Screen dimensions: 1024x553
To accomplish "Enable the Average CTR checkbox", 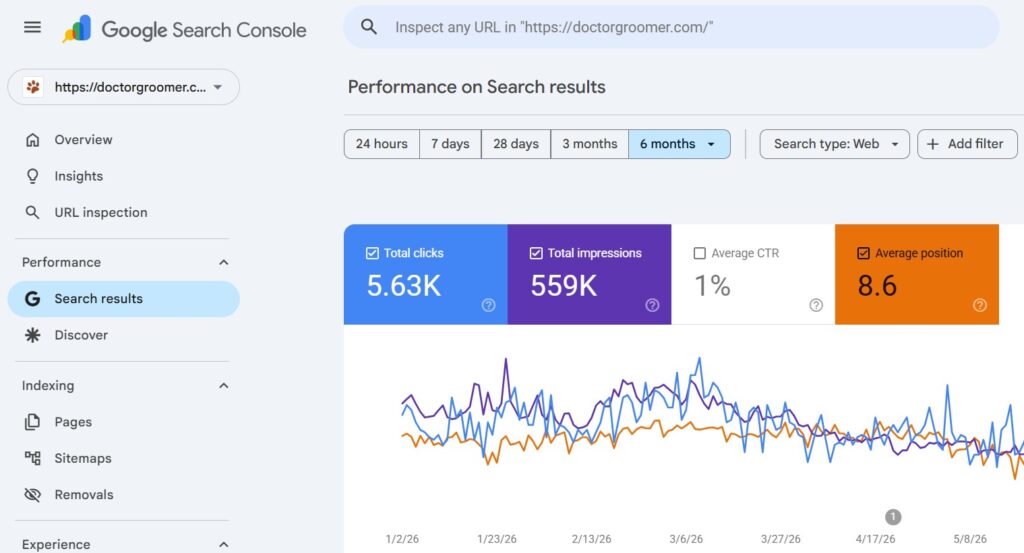I will (x=699, y=253).
